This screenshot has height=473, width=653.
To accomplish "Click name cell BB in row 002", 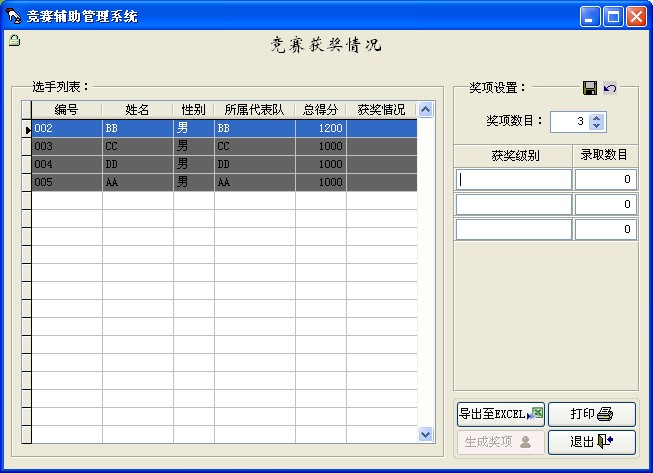I will 137,128.
